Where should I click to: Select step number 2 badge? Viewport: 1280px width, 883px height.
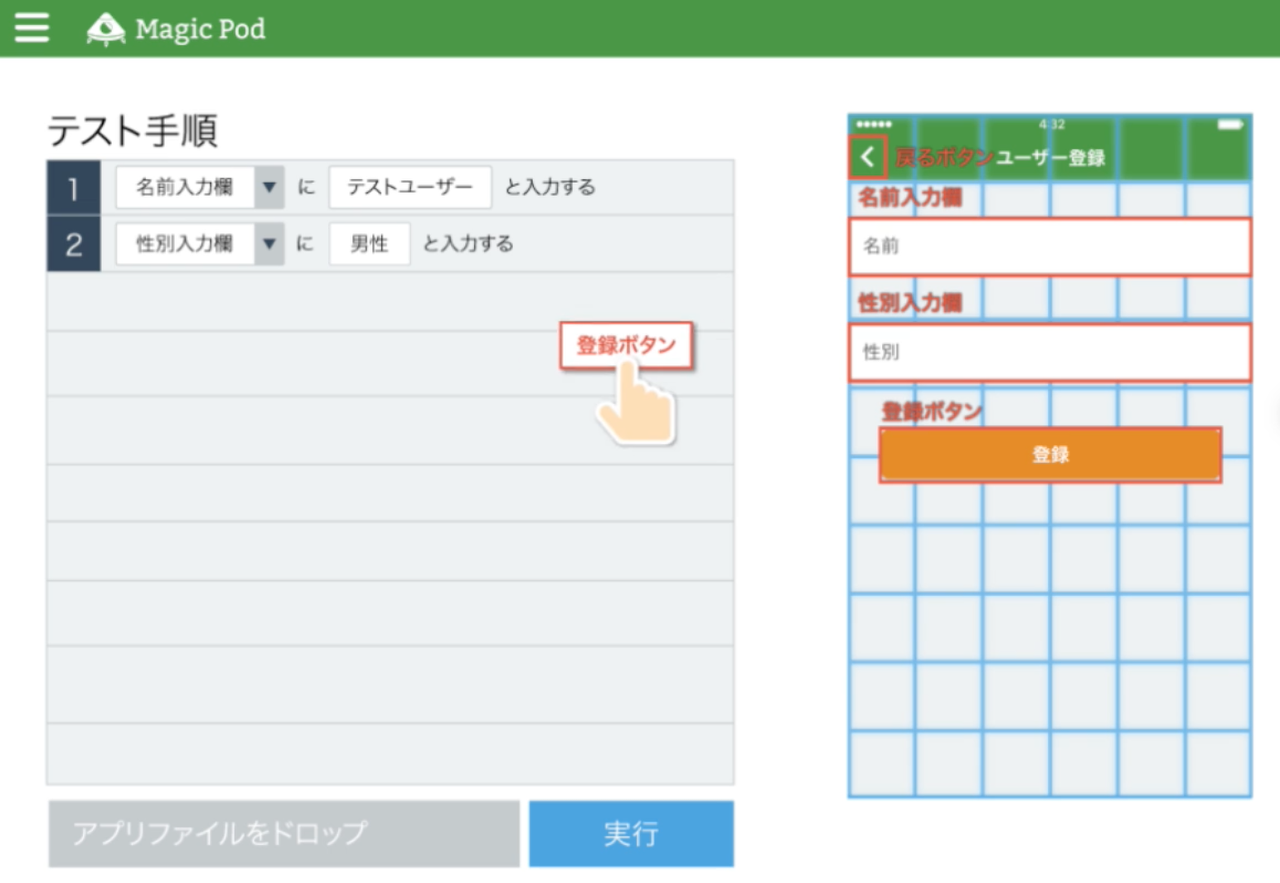click(71, 243)
